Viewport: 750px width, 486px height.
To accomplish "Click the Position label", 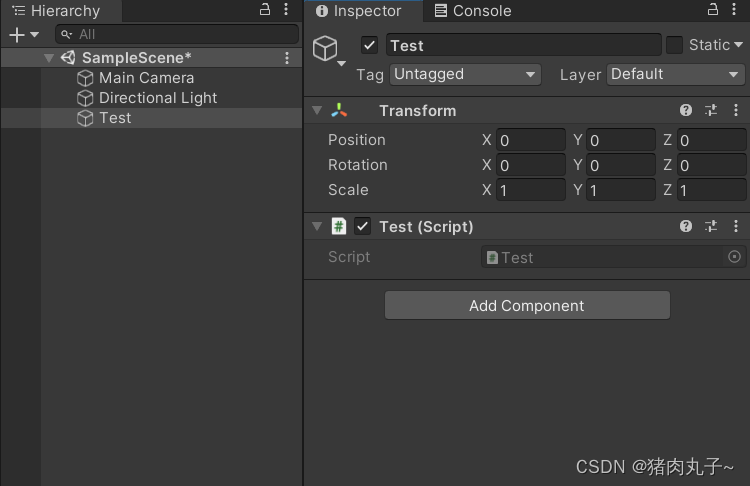I will [x=357, y=140].
